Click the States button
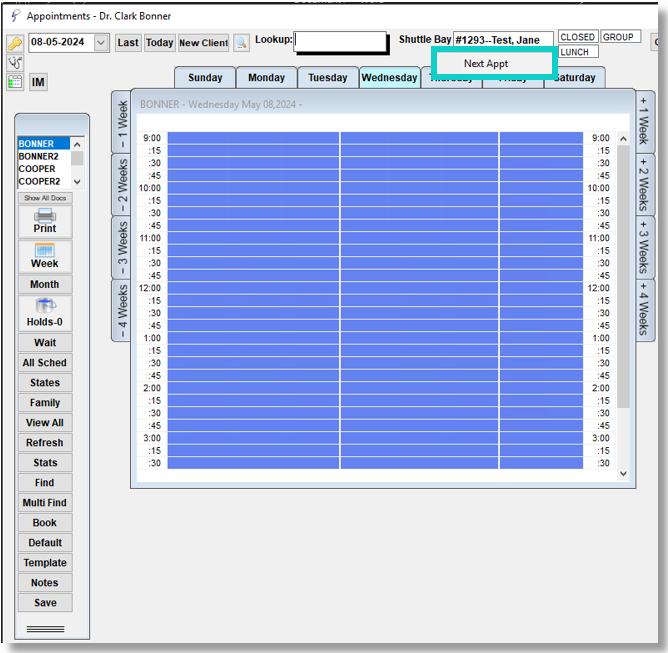 [45, 383]
